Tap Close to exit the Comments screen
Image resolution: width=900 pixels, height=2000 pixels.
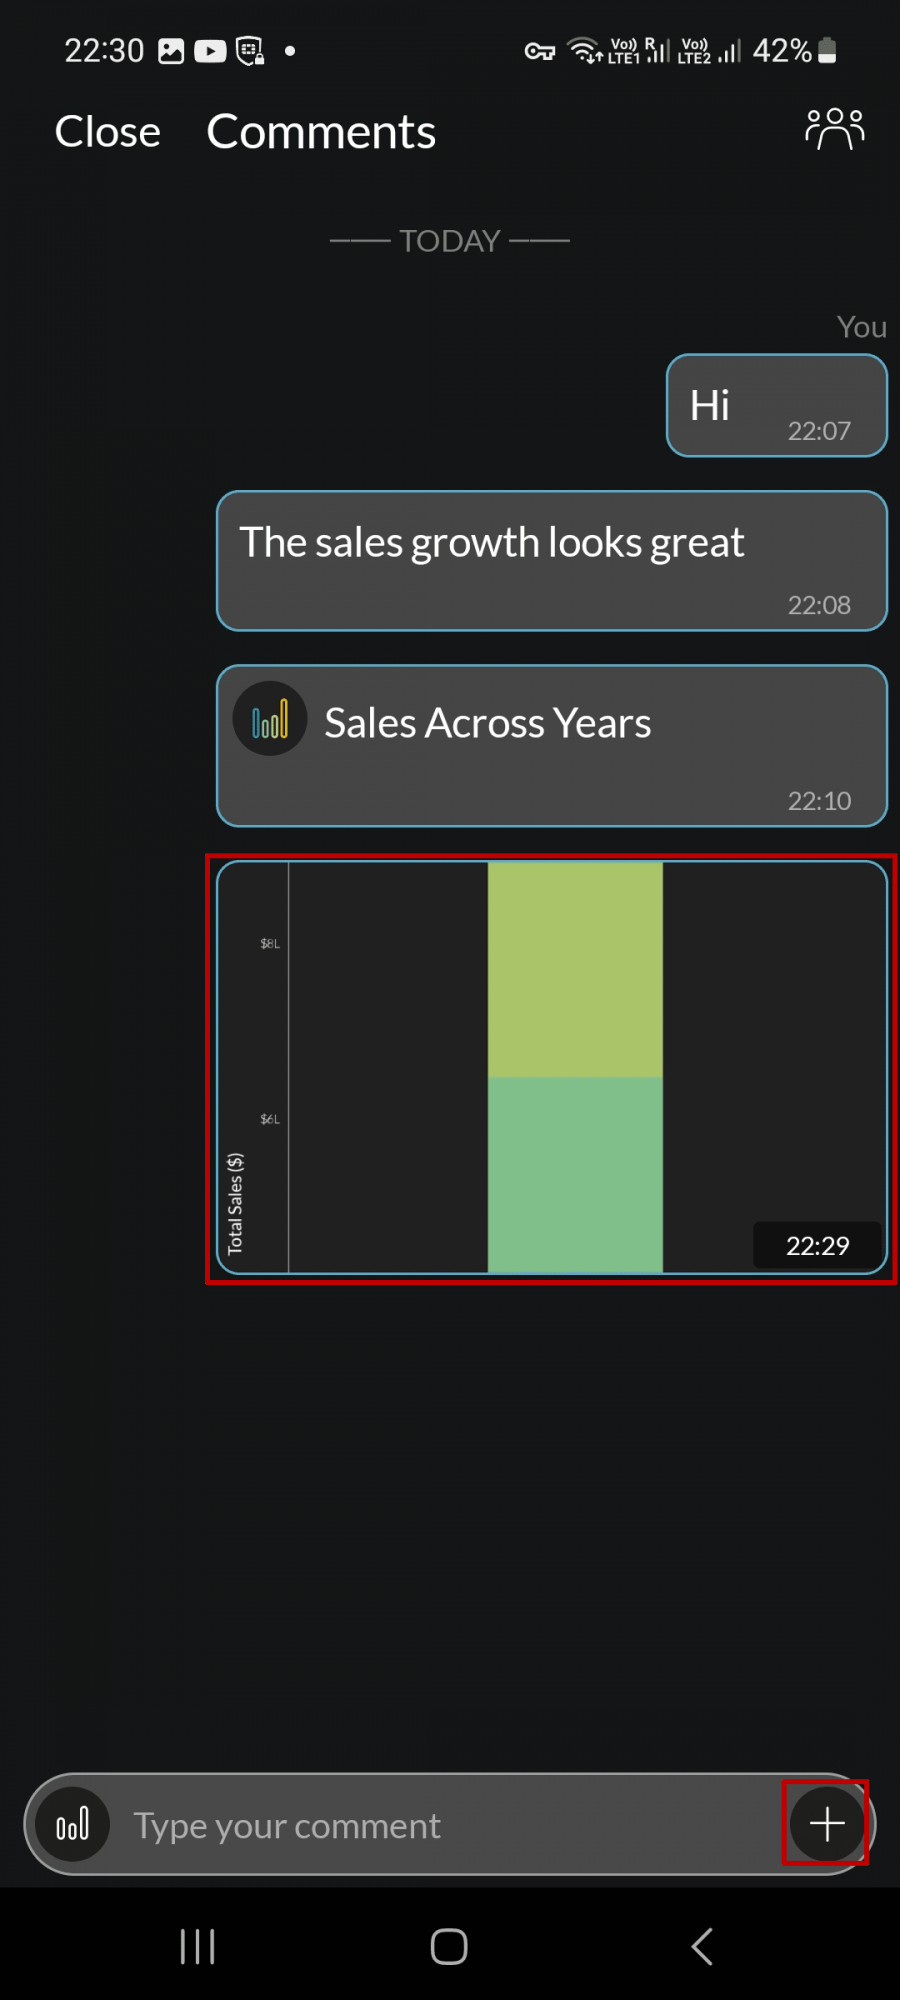tap(107, 131)
